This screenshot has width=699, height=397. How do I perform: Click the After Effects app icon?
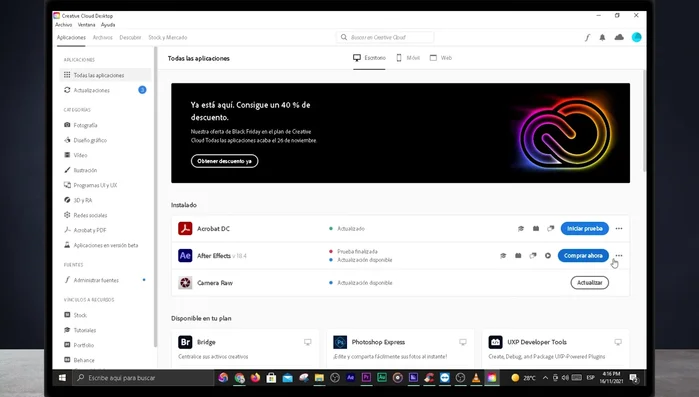[x=185, y=256]
